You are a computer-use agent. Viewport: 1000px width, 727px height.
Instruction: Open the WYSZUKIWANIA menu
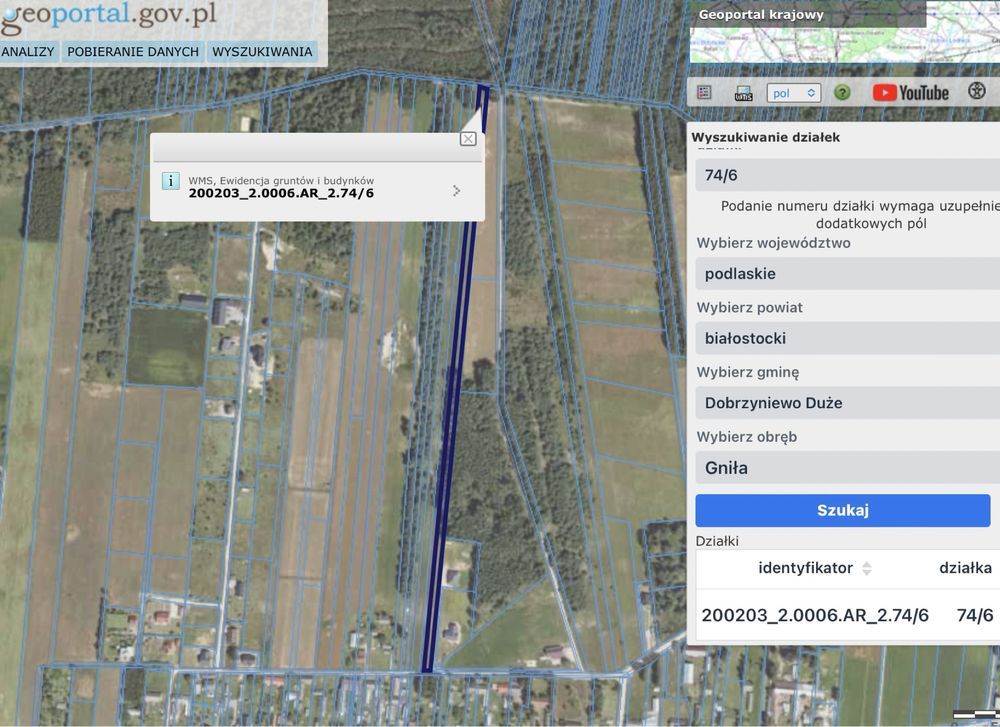coord(262,52)
